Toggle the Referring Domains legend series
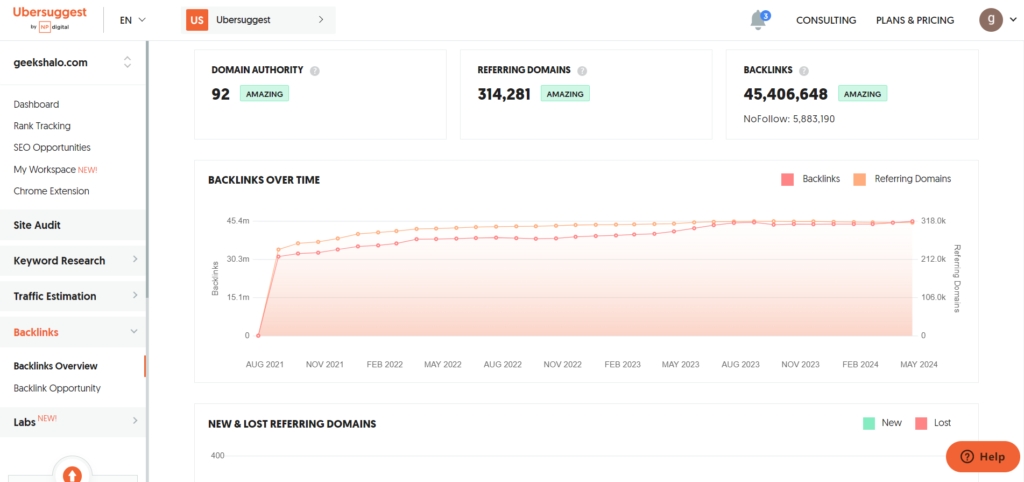This screenshot has width=1024, height=482. coord(902,179)
